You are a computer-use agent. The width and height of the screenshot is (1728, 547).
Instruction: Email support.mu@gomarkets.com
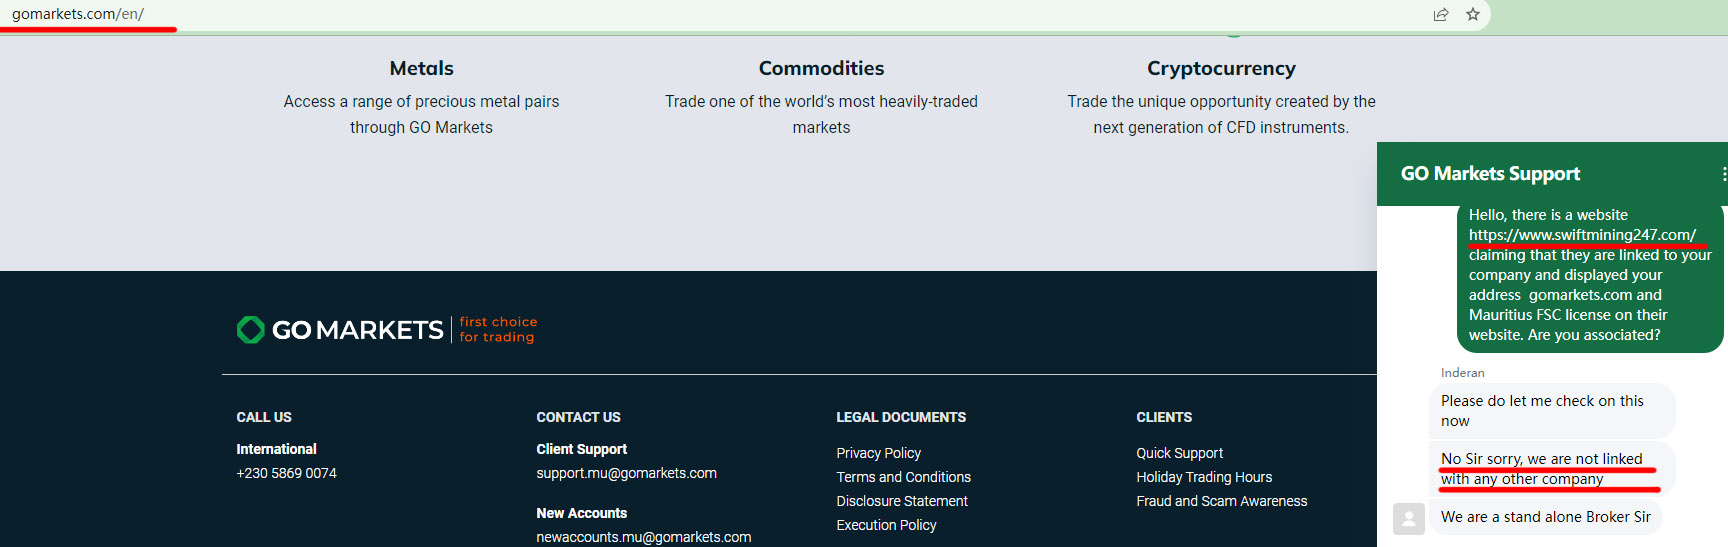[x=626, y=473]
